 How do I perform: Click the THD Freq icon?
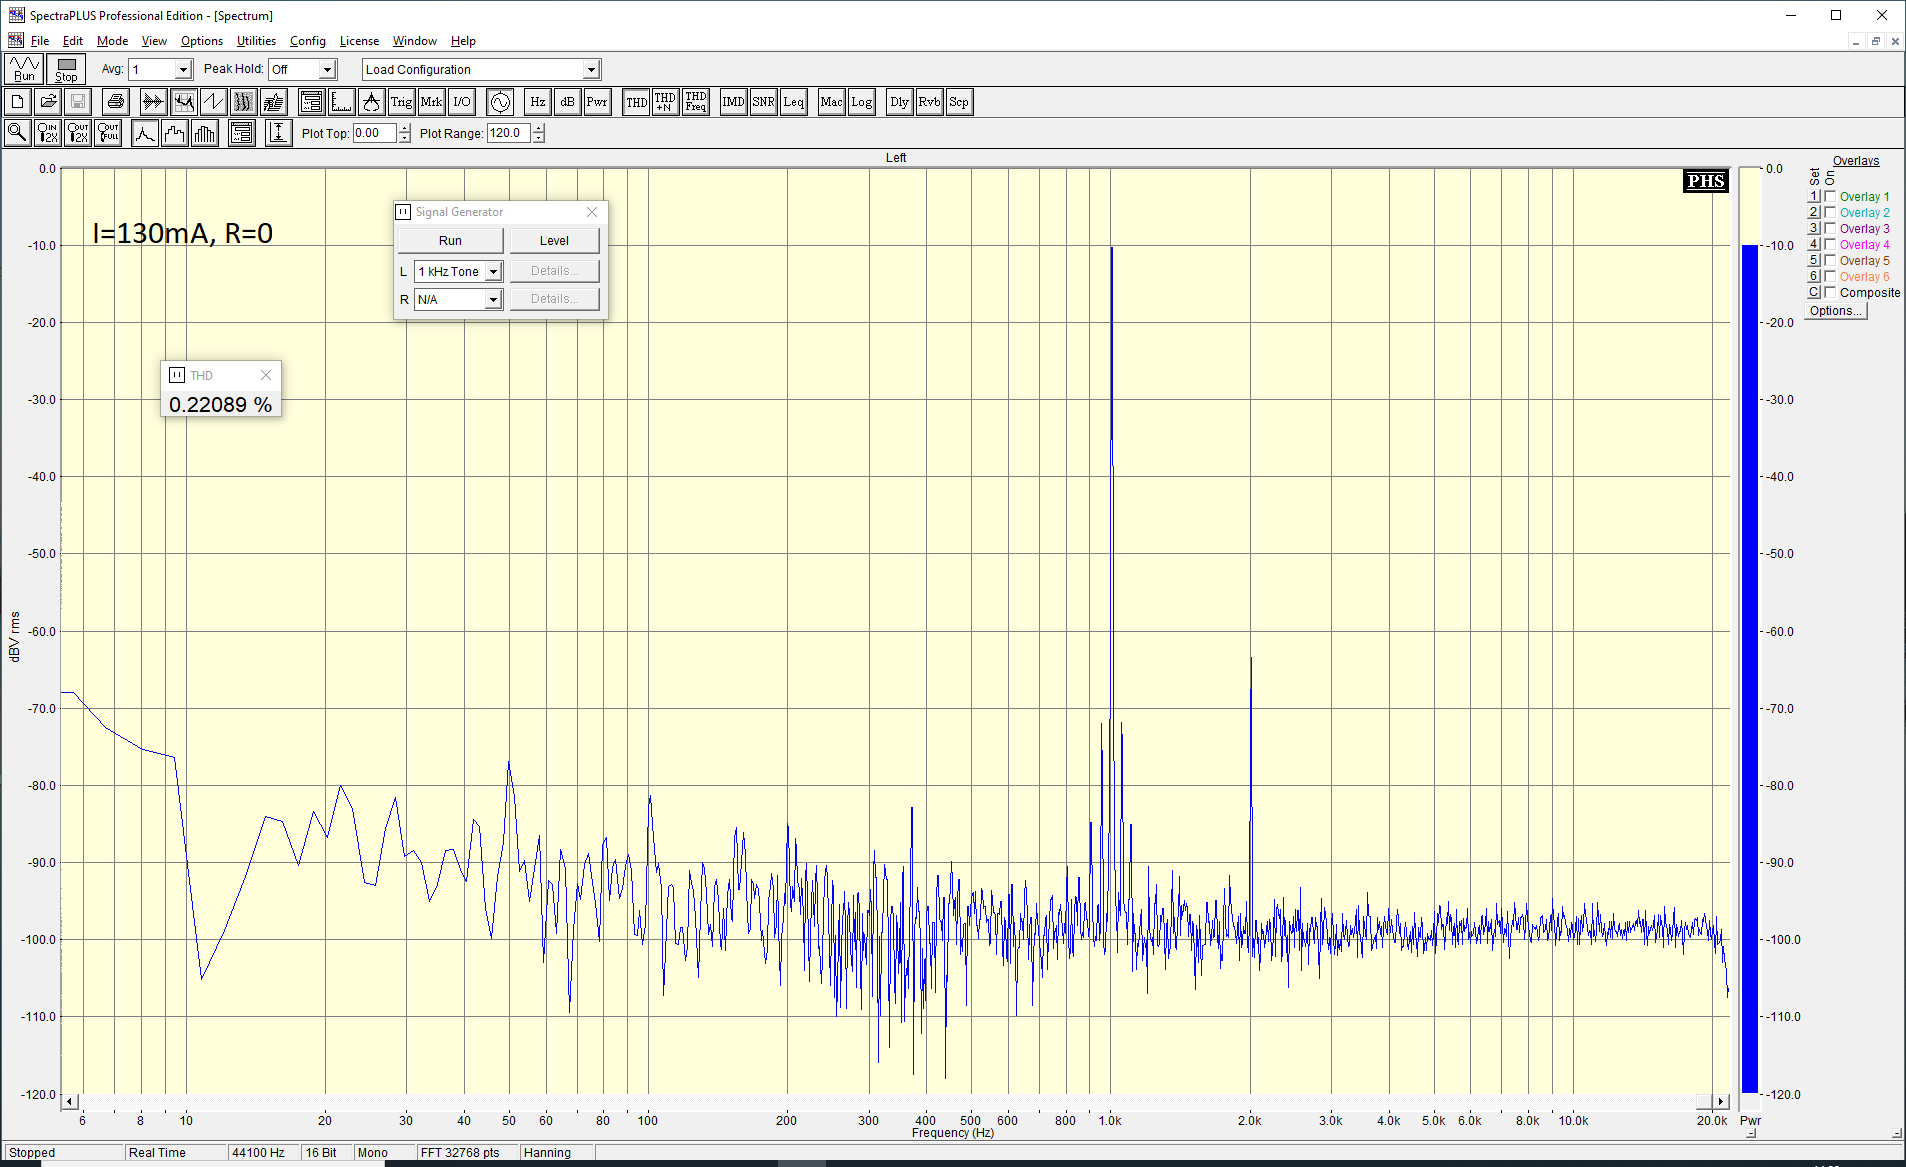[x=695, y=102]
